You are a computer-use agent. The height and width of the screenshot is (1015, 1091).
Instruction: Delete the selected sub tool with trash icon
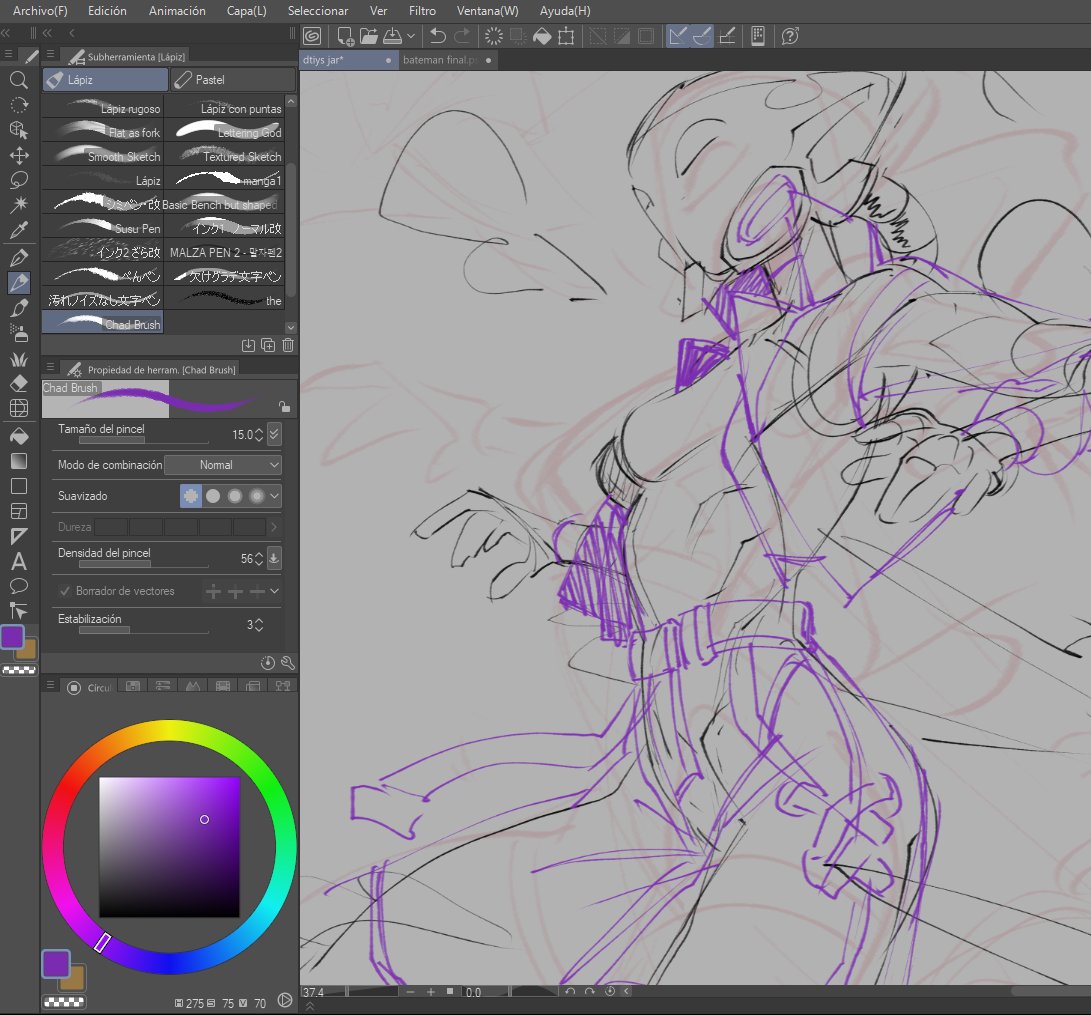coord(288,345)
